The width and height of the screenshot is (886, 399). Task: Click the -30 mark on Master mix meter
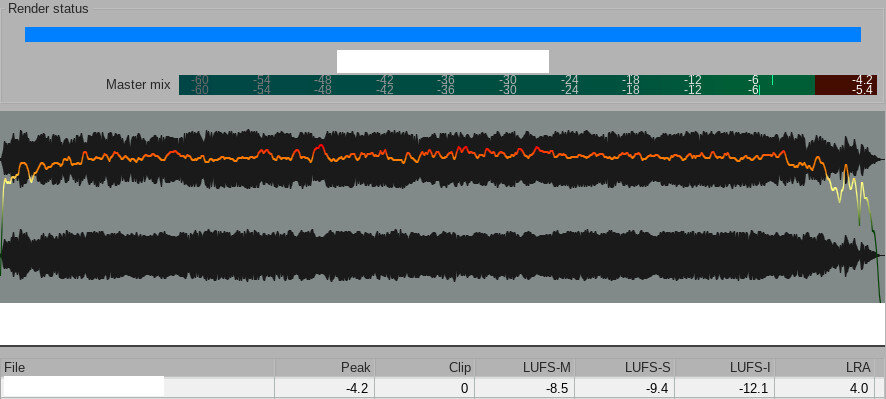pos(507,85)
